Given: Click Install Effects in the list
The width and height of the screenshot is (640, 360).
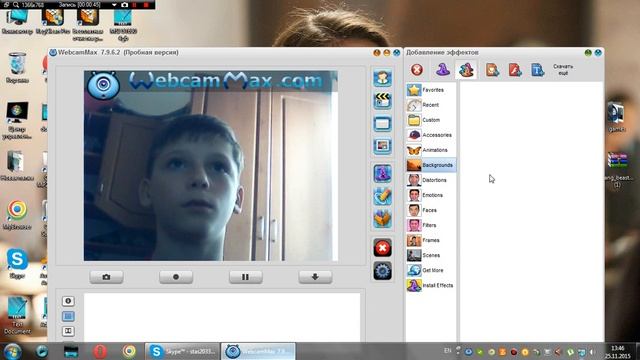Looking at the screenshot, I should coord(431,285).
